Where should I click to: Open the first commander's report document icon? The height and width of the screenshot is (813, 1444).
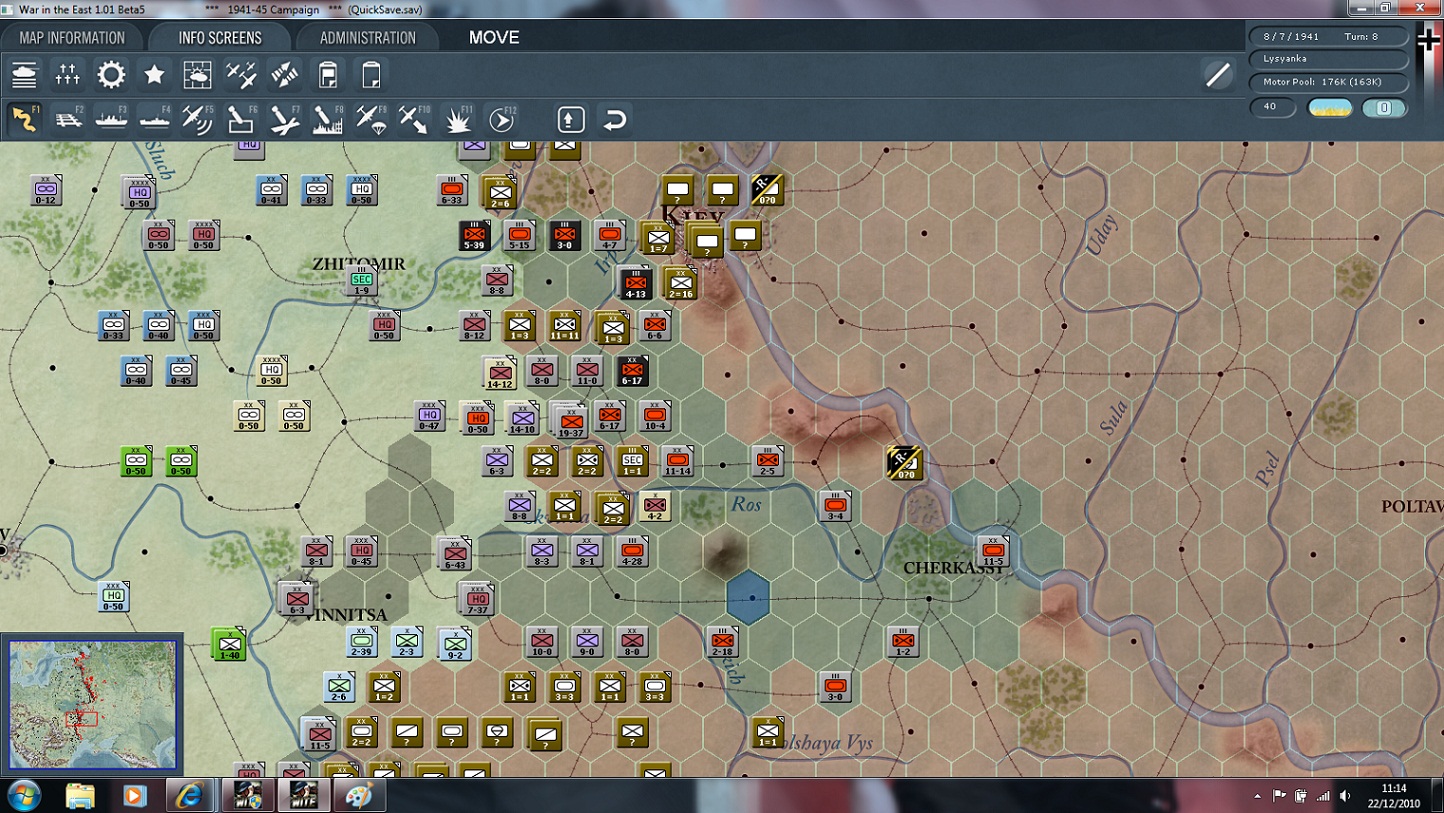click(328, 75)
